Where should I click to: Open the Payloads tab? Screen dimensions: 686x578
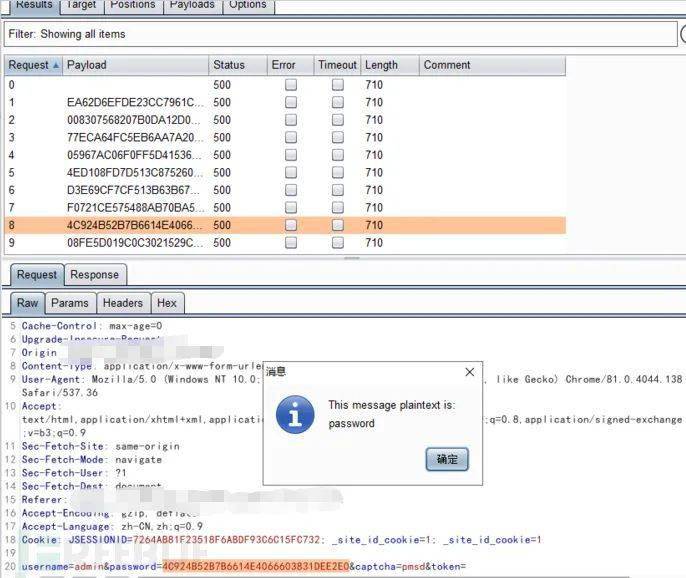pos(192,4)
